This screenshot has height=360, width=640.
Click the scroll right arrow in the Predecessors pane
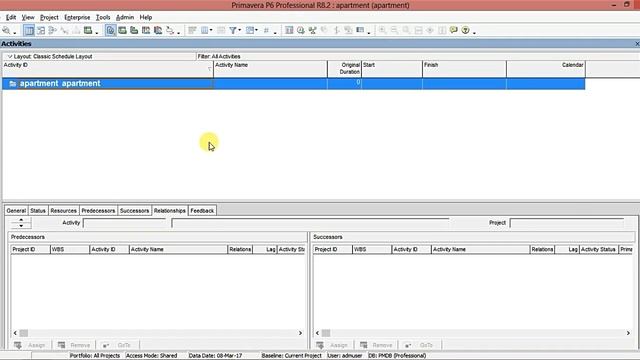(x=300, y=333)
